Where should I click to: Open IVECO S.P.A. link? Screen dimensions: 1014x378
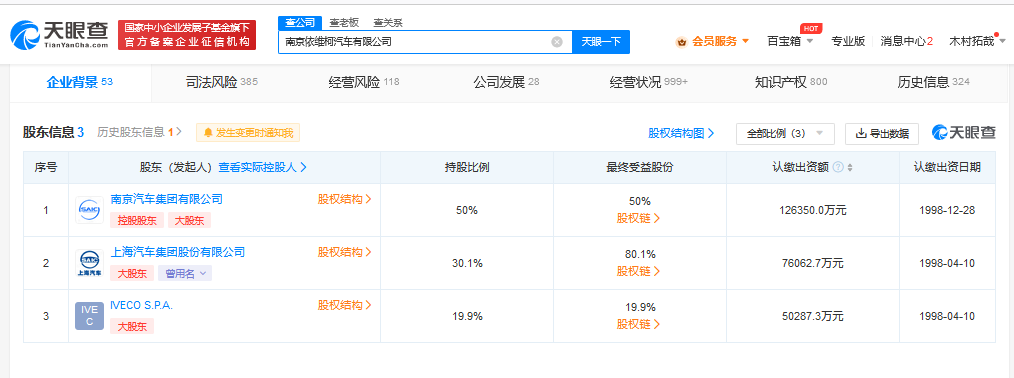pyautogui.click(x=142, y=305)
